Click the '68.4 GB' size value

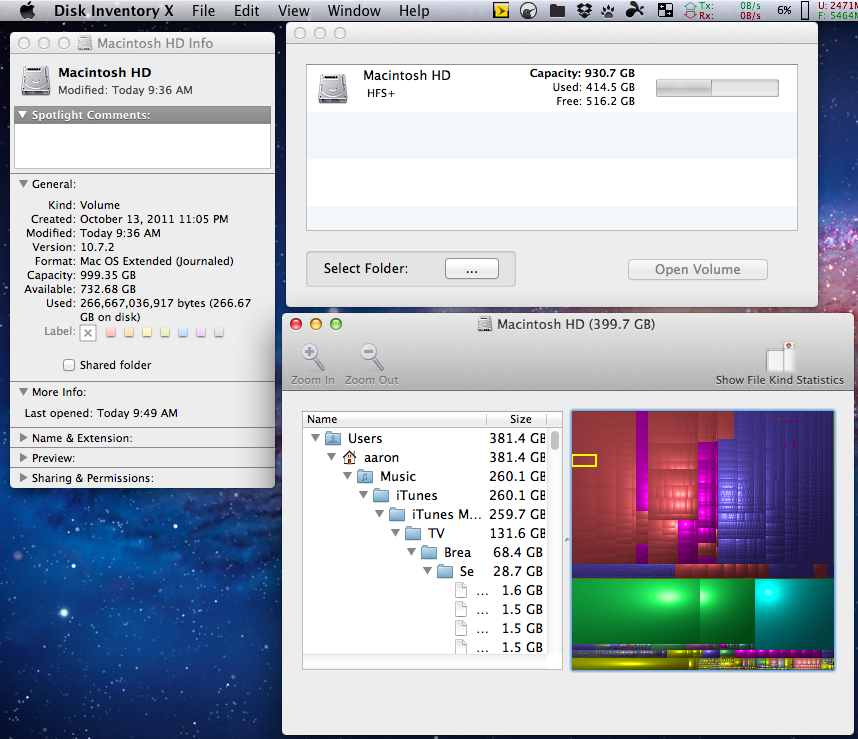pyautogui.click(x=518, y=552)
